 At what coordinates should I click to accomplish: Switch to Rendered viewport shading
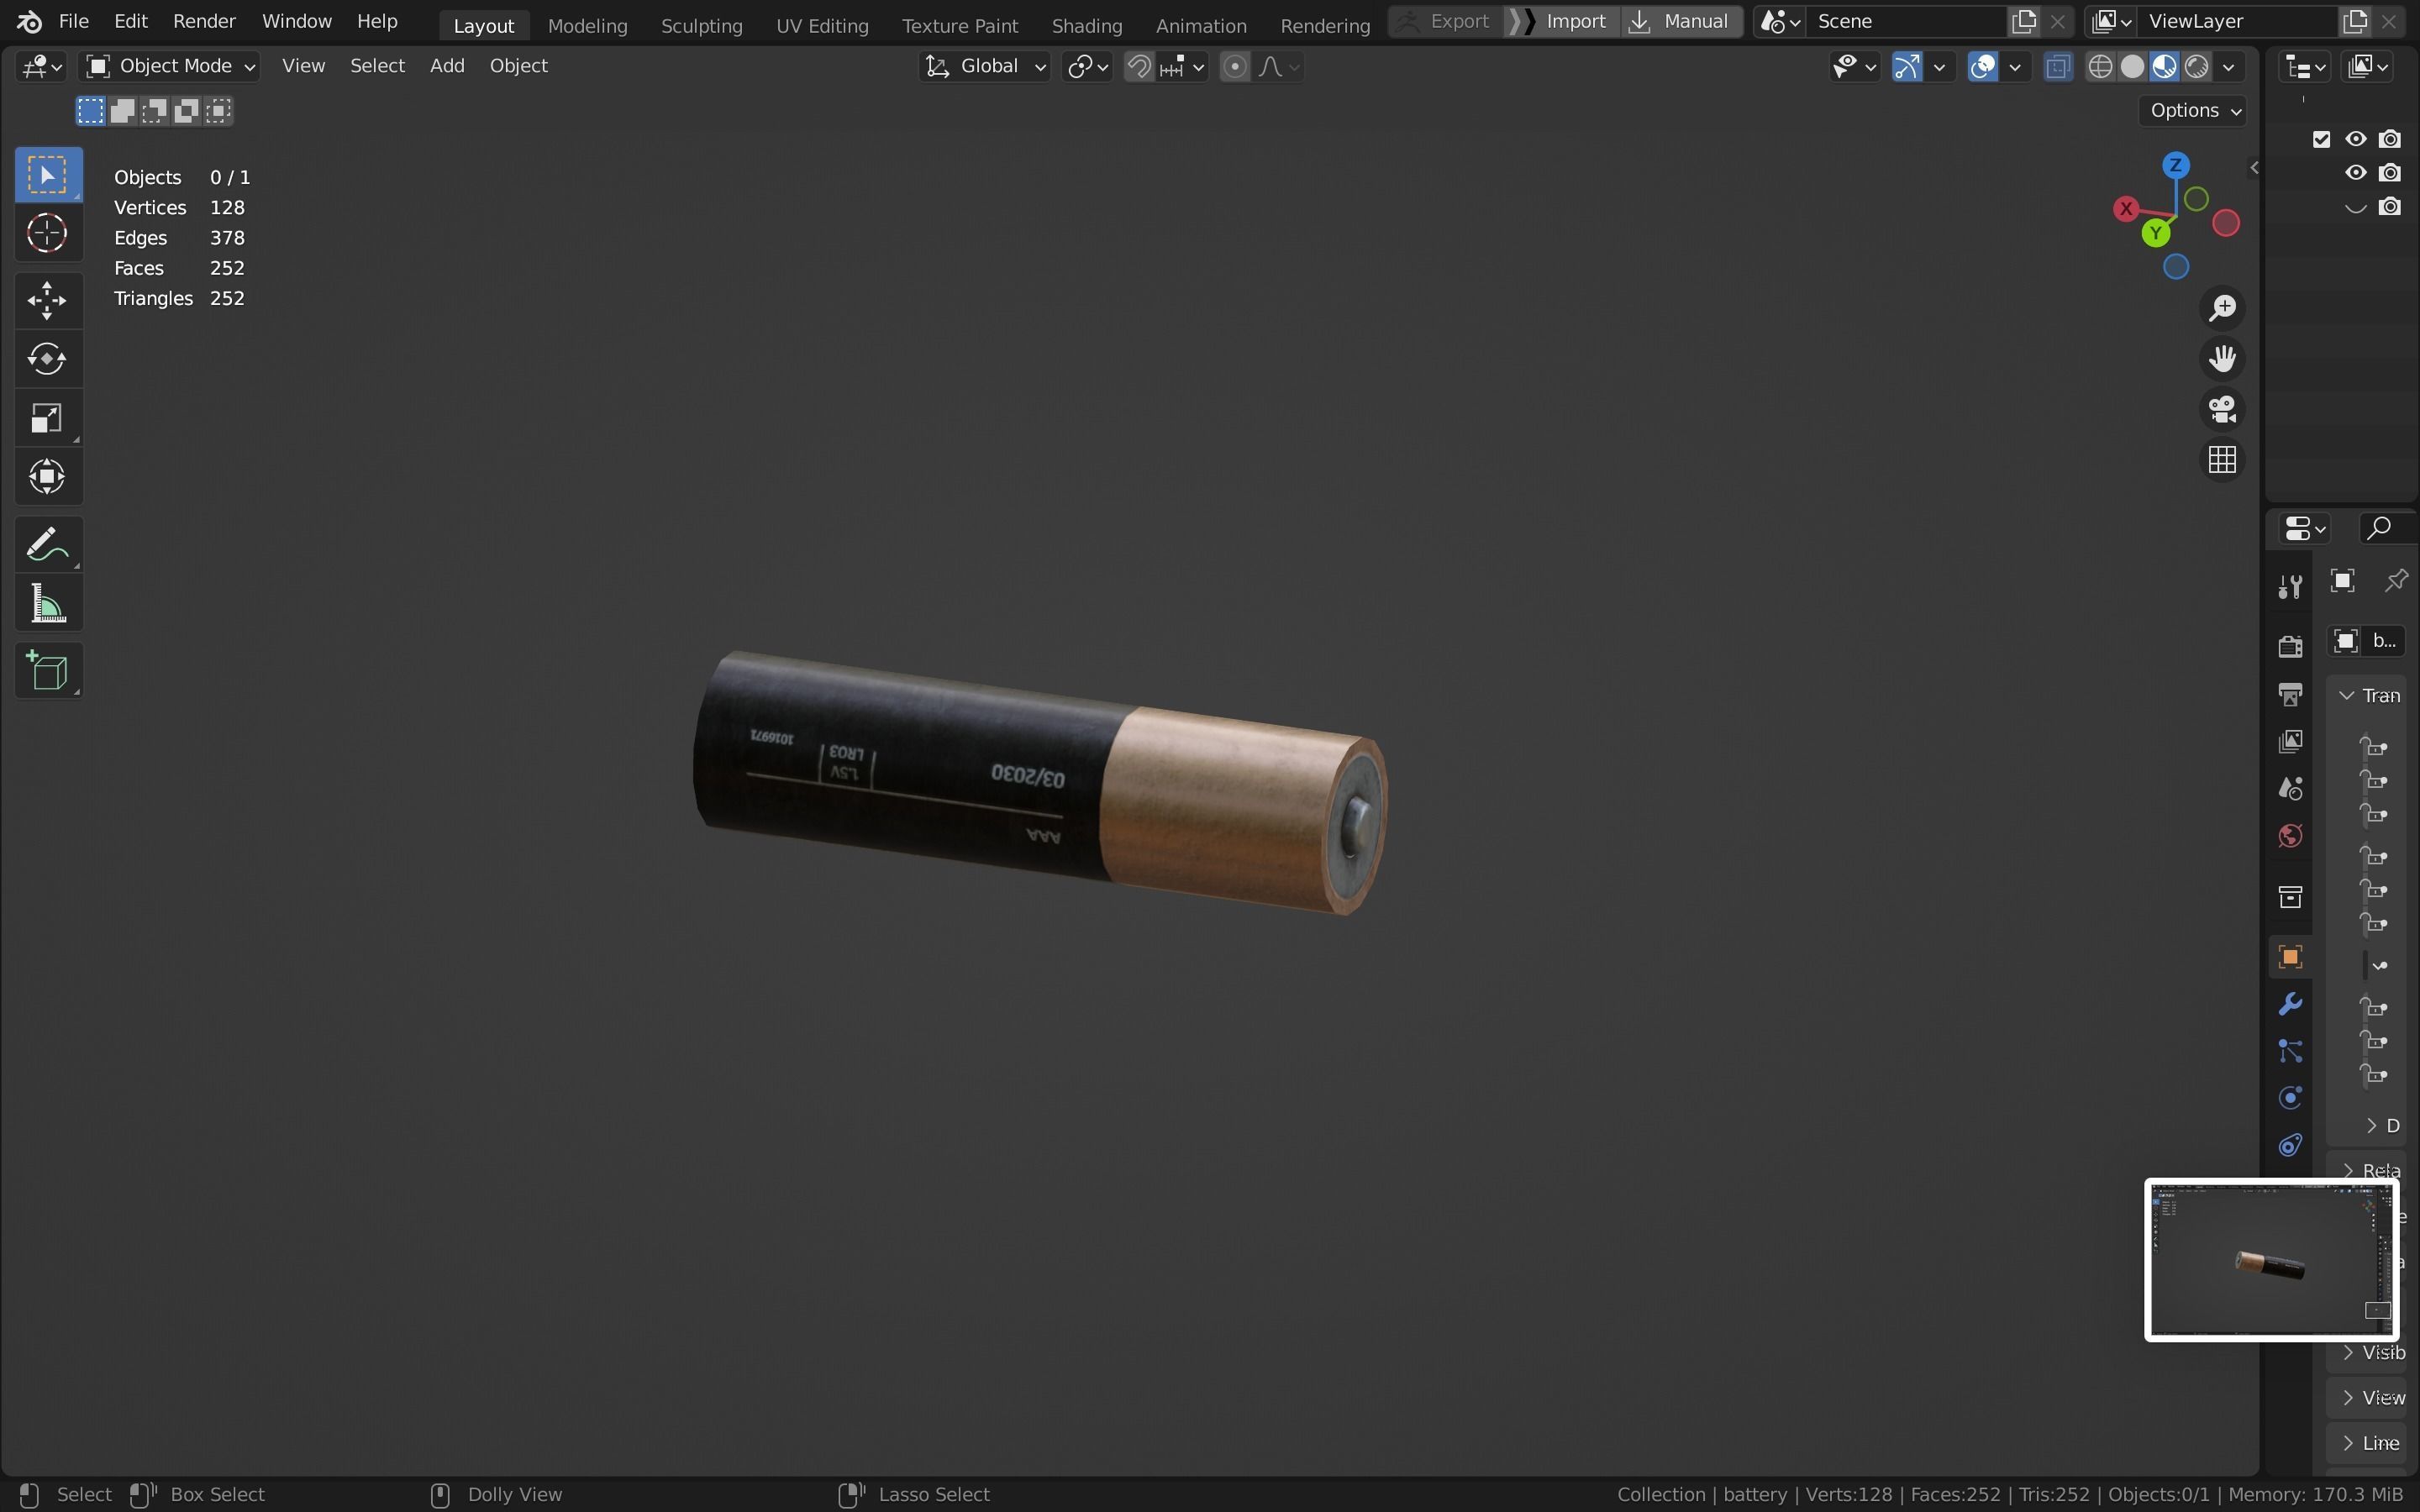click(2196, 67)
